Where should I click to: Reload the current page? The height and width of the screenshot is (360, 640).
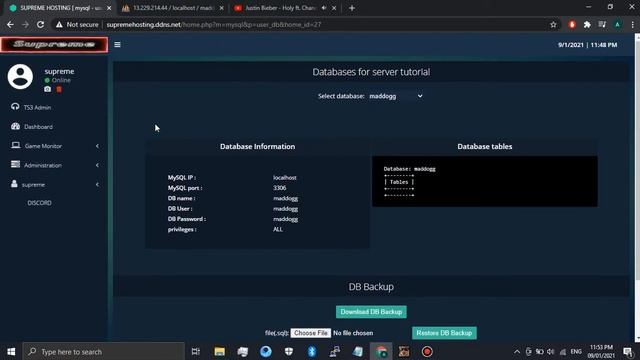coord(40,24)
